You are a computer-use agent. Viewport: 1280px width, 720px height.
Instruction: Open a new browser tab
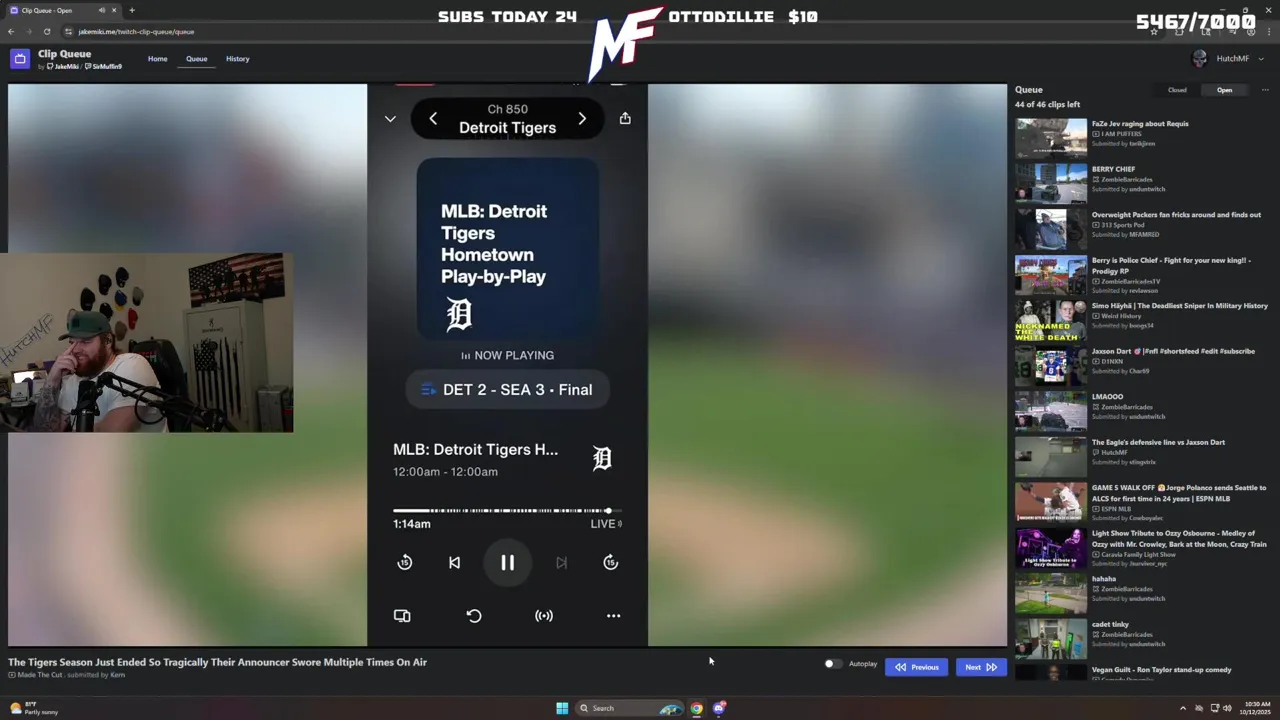tap(131, 10)
